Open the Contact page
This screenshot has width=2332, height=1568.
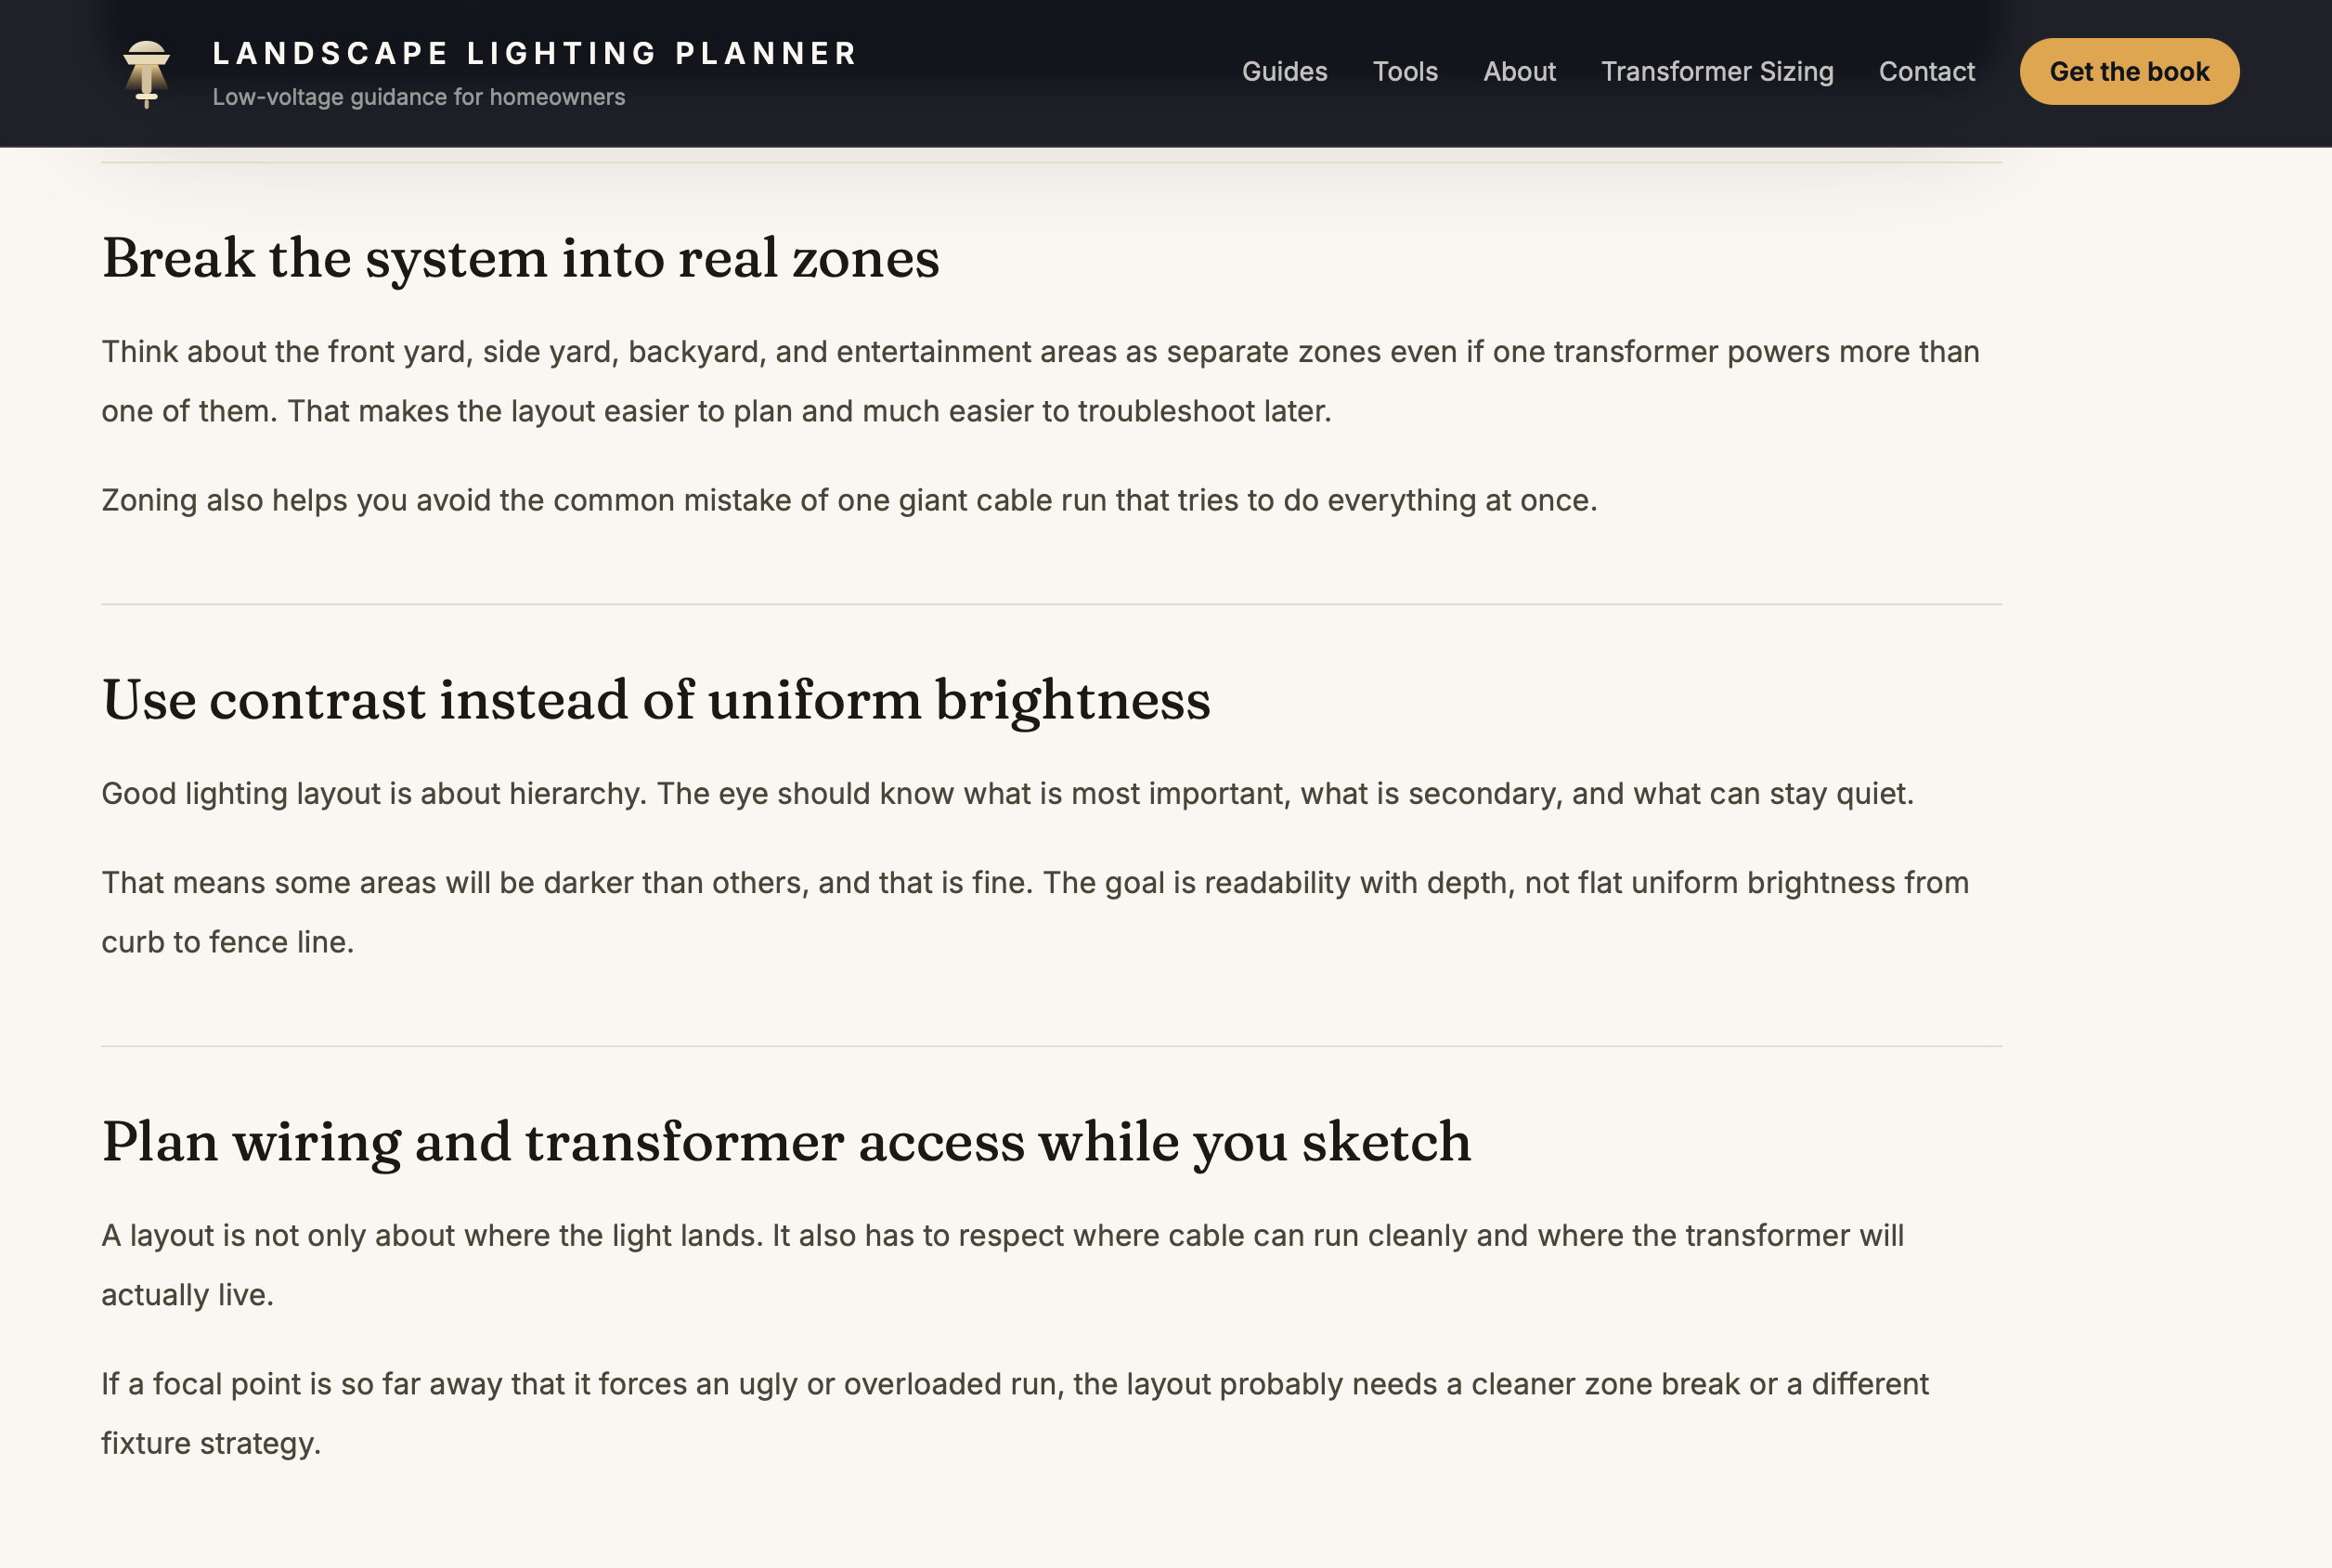1926,72
